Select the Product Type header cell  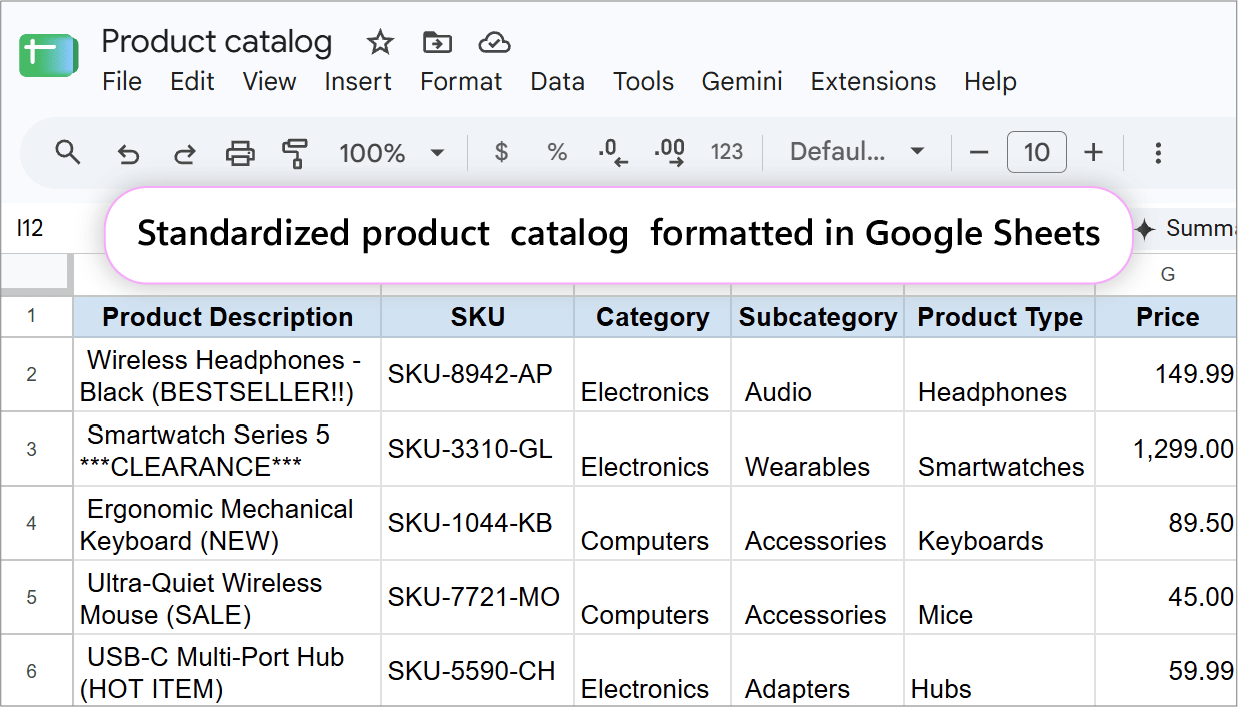[x=1000, y=317]
